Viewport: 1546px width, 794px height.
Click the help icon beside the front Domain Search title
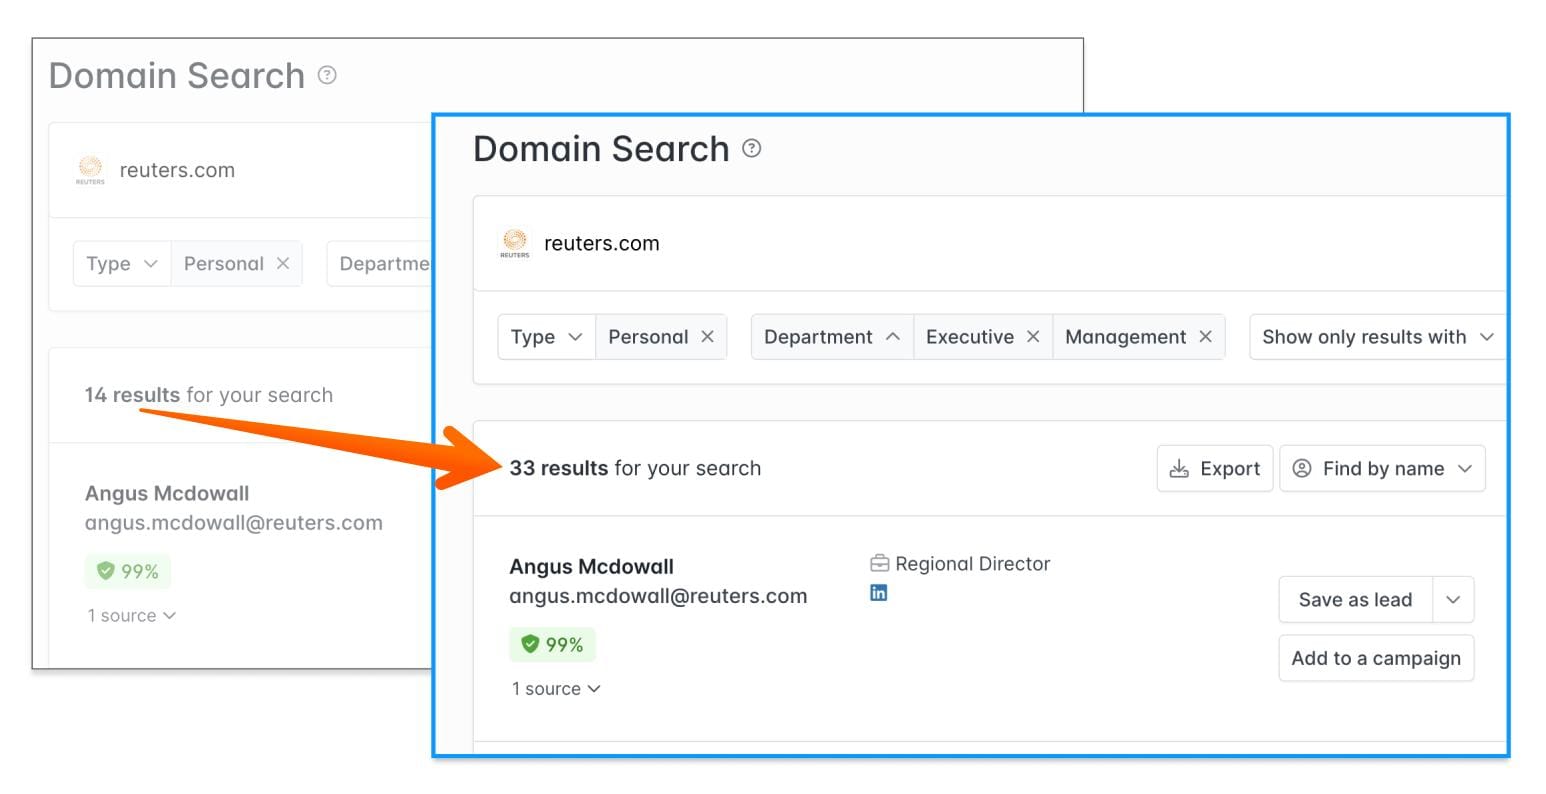[752, 149]
